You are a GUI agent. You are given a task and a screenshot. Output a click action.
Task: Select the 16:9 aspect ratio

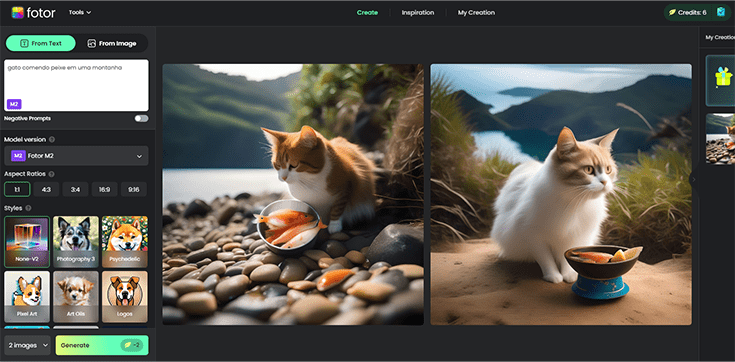105,189
